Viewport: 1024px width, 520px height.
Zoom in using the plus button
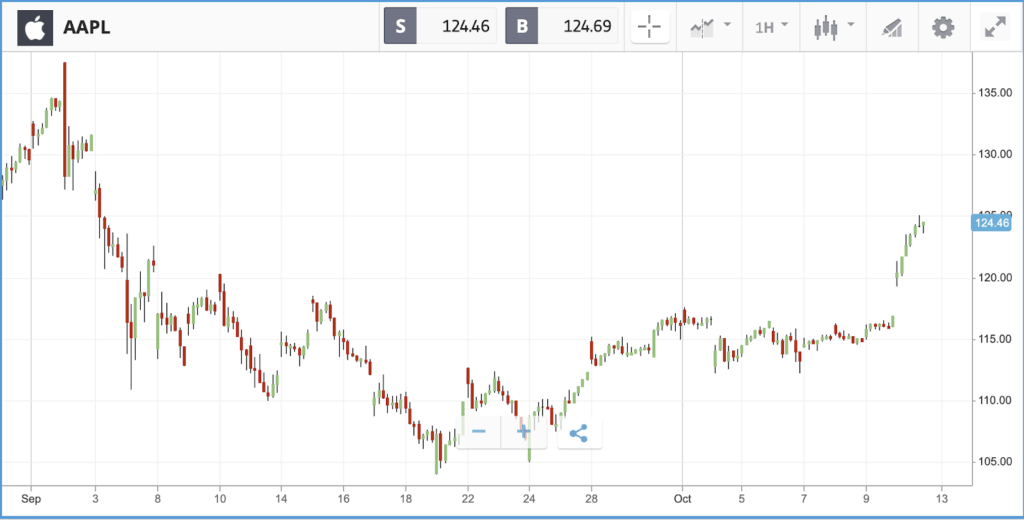(x=523, y=432)
